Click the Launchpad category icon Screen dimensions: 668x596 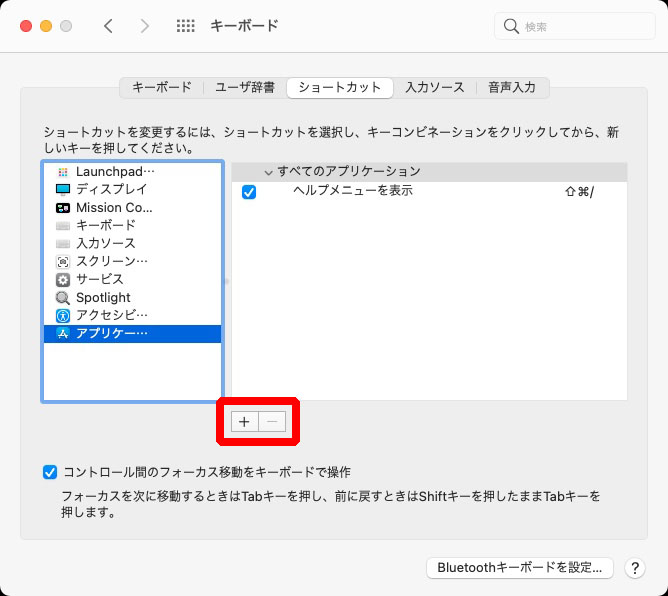[x=63, y=172]
